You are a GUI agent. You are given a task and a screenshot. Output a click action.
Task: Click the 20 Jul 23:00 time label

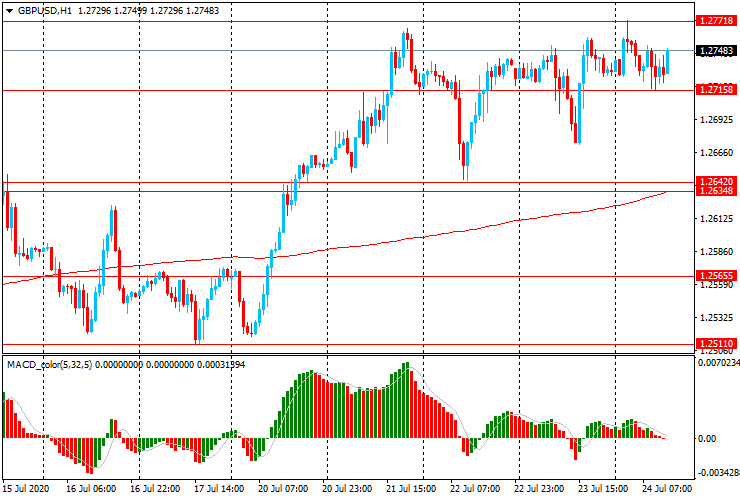(347, 488)
